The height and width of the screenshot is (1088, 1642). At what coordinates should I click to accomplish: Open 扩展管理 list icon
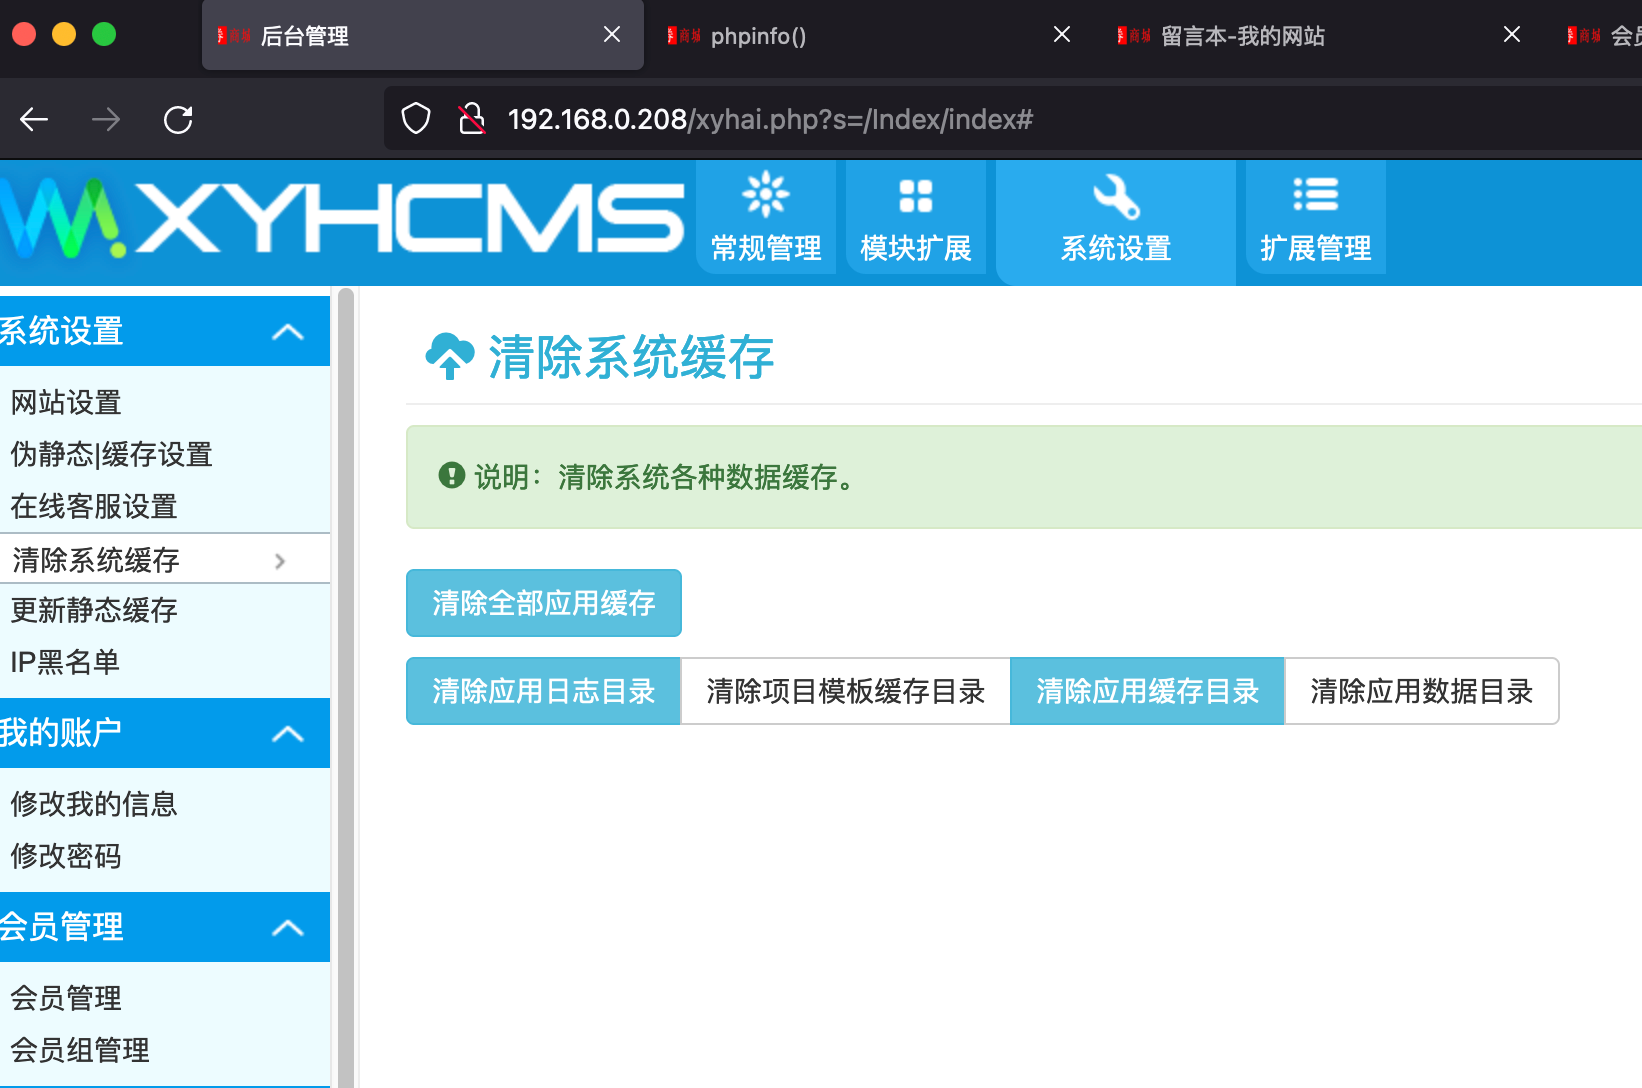(1315, 195)
